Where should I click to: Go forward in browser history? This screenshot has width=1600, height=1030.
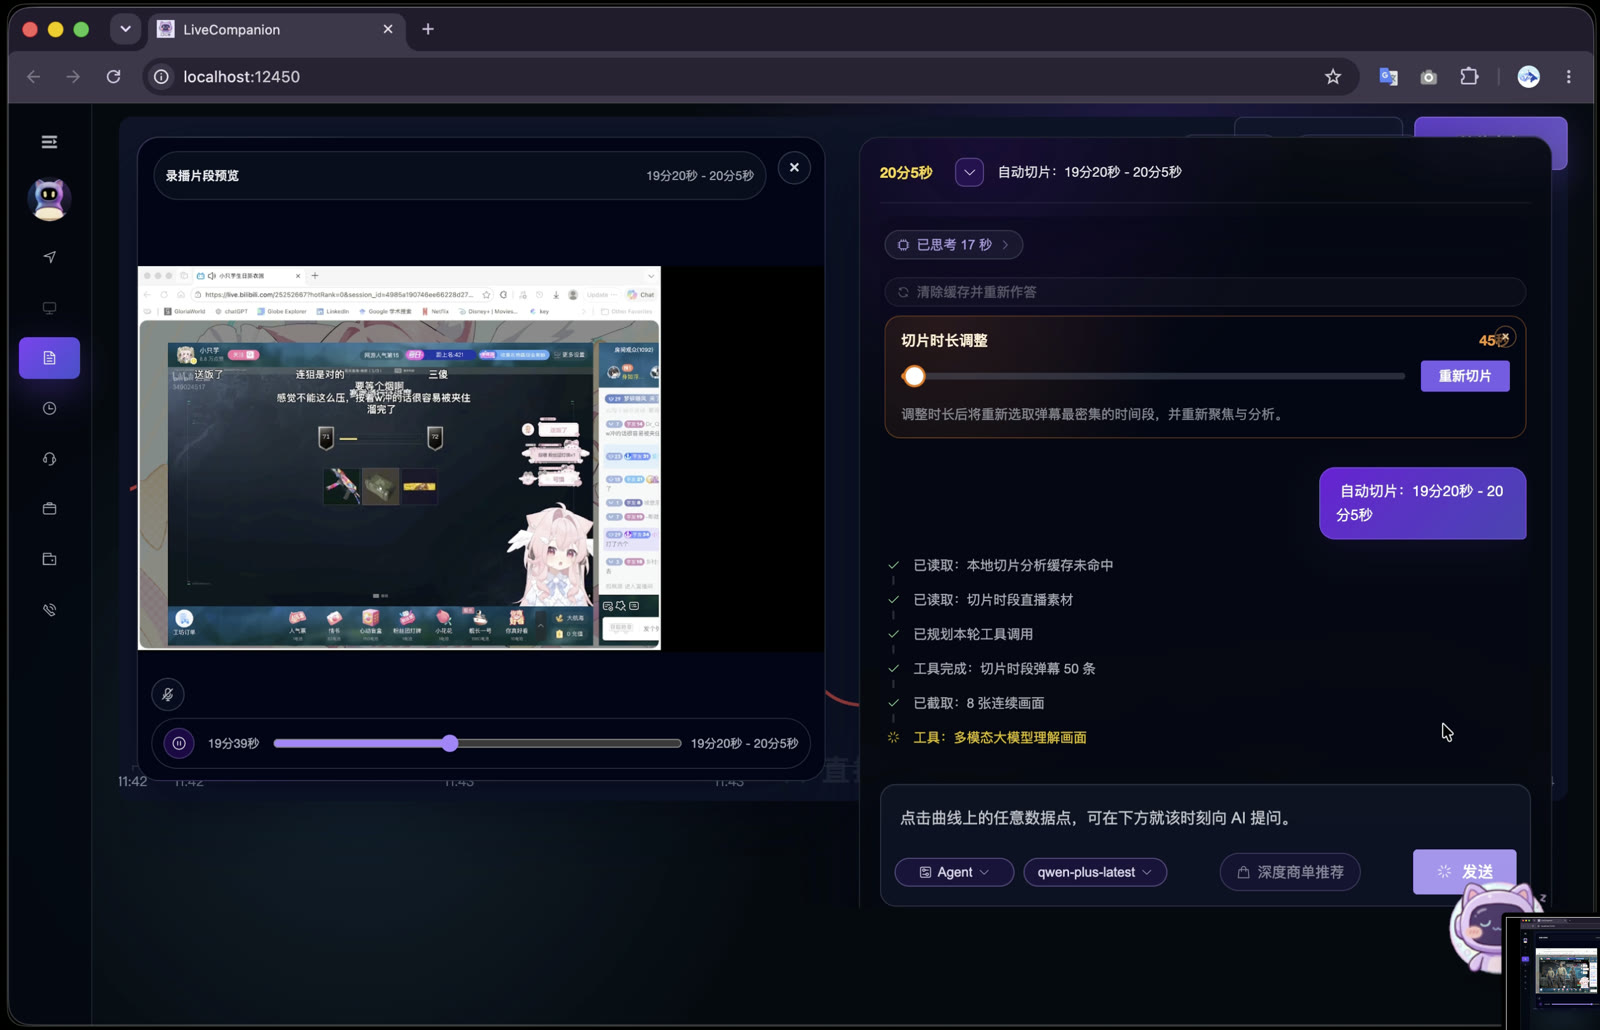pyautogui.click(x=73, y=77)
